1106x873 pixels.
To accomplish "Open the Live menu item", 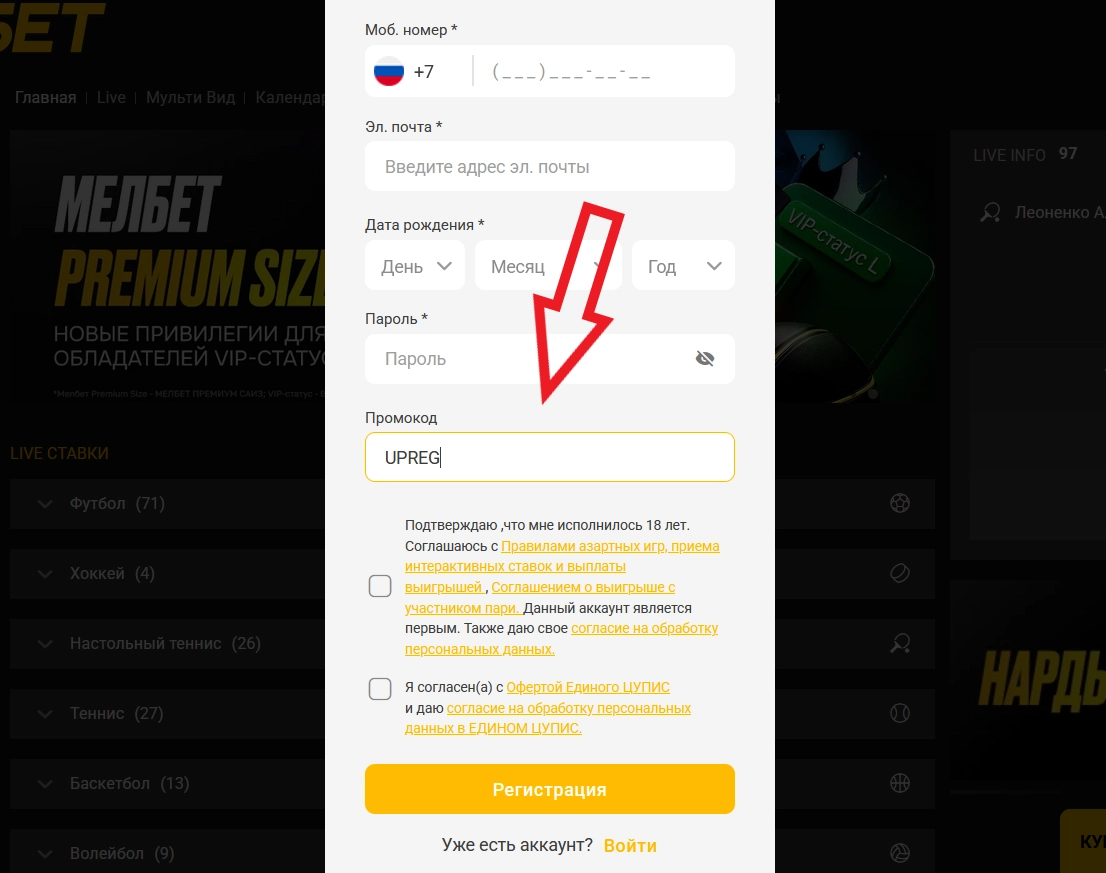I will (x=111, y=98).
